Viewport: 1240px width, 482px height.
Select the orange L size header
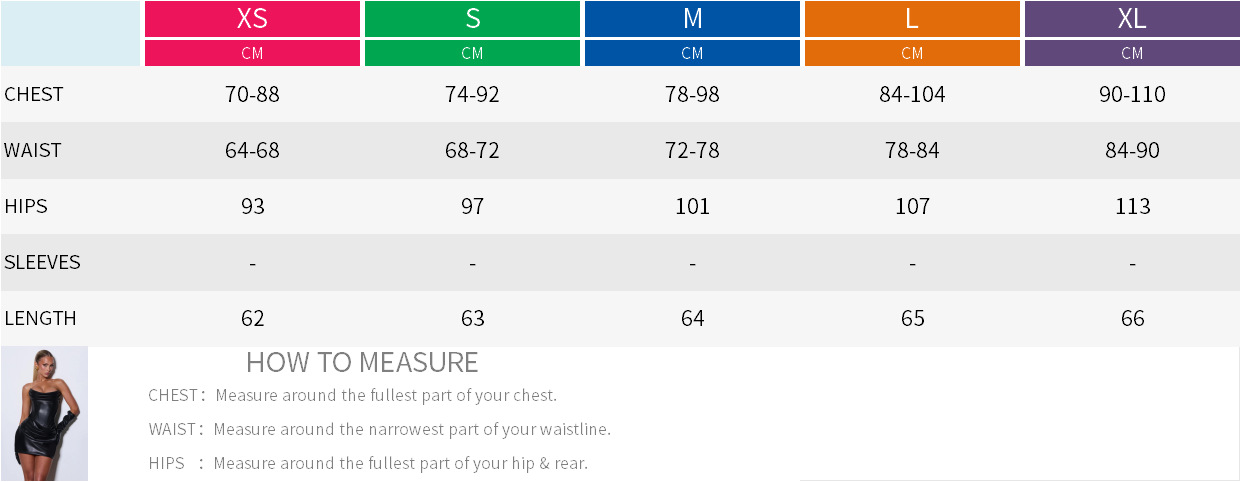[912, 19]
